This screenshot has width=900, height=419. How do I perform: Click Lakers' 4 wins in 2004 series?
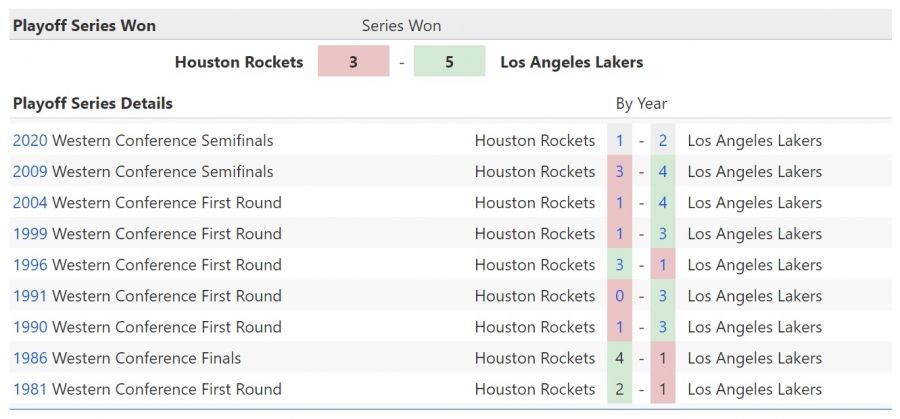pyautogui.click(x=662, y=202)
